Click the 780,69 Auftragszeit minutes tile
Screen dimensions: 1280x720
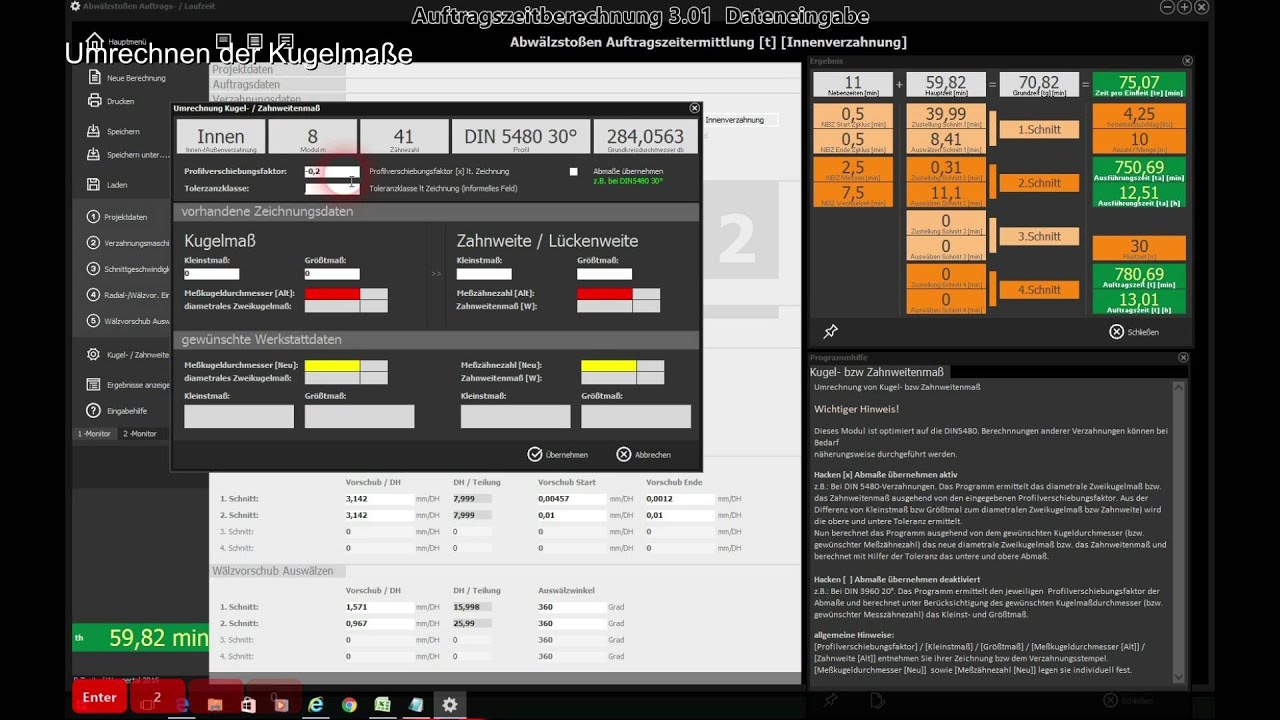click(x=1139, y=276)
